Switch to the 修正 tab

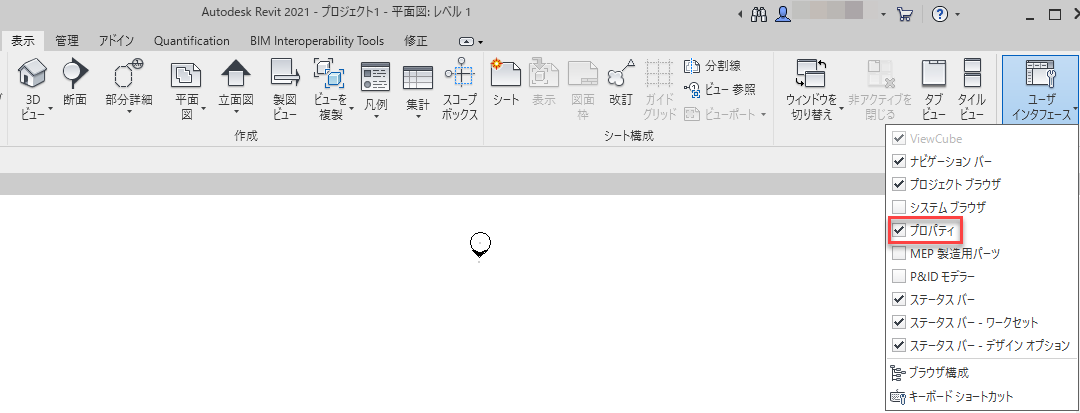pyautogui.click(x=416, y=41)
